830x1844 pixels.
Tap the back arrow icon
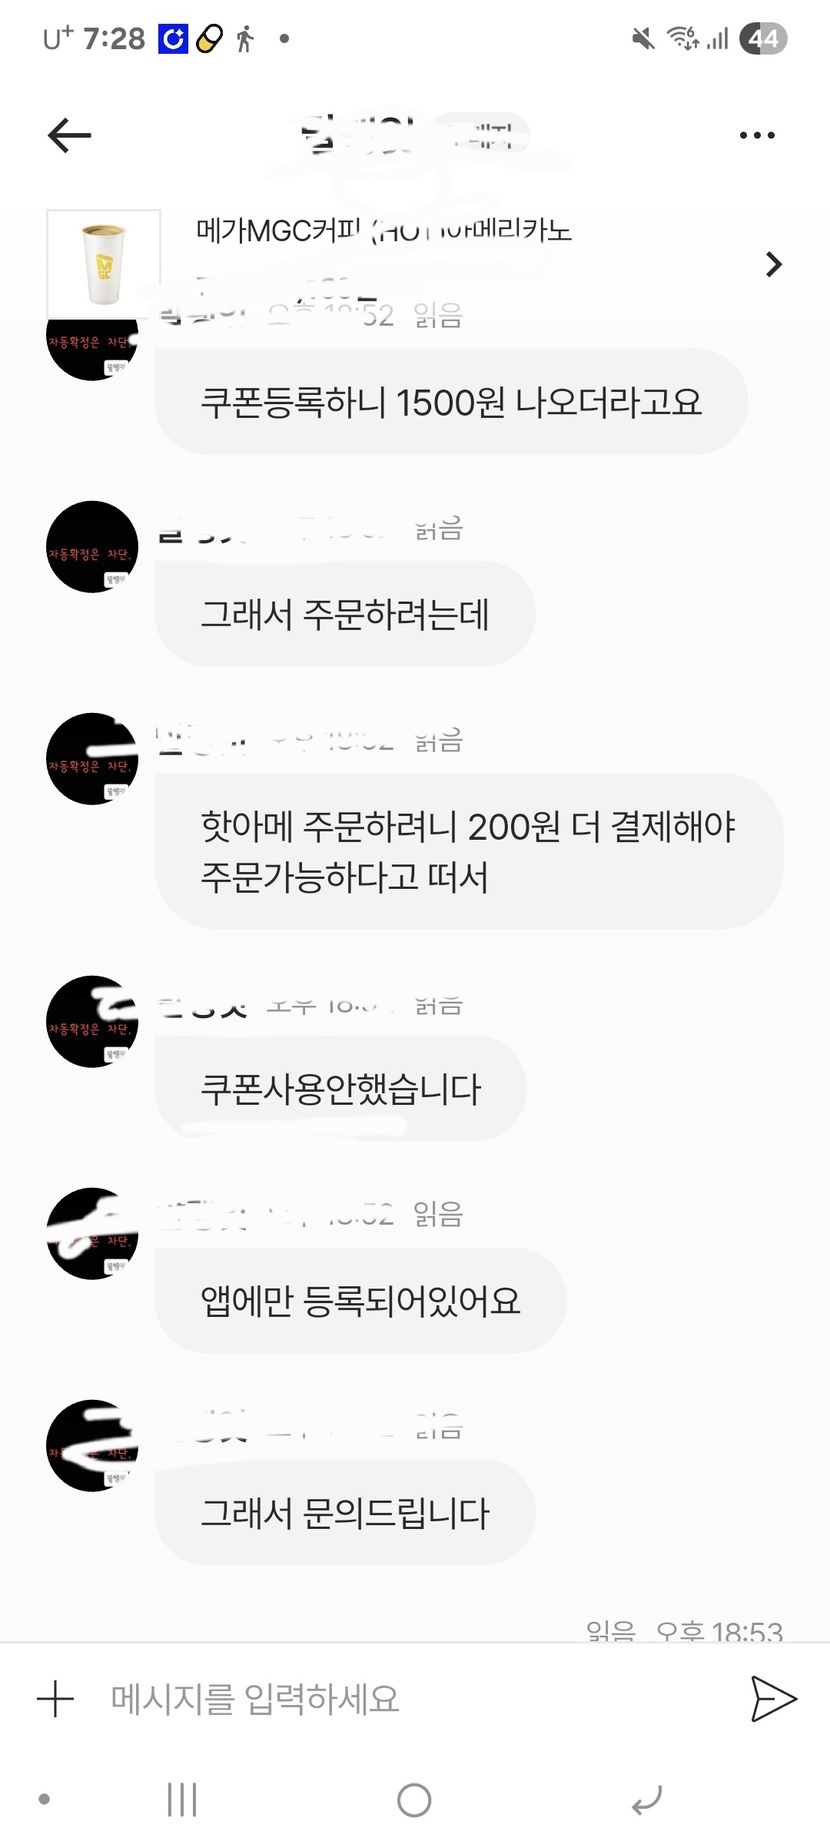click(x=69, y=135)
